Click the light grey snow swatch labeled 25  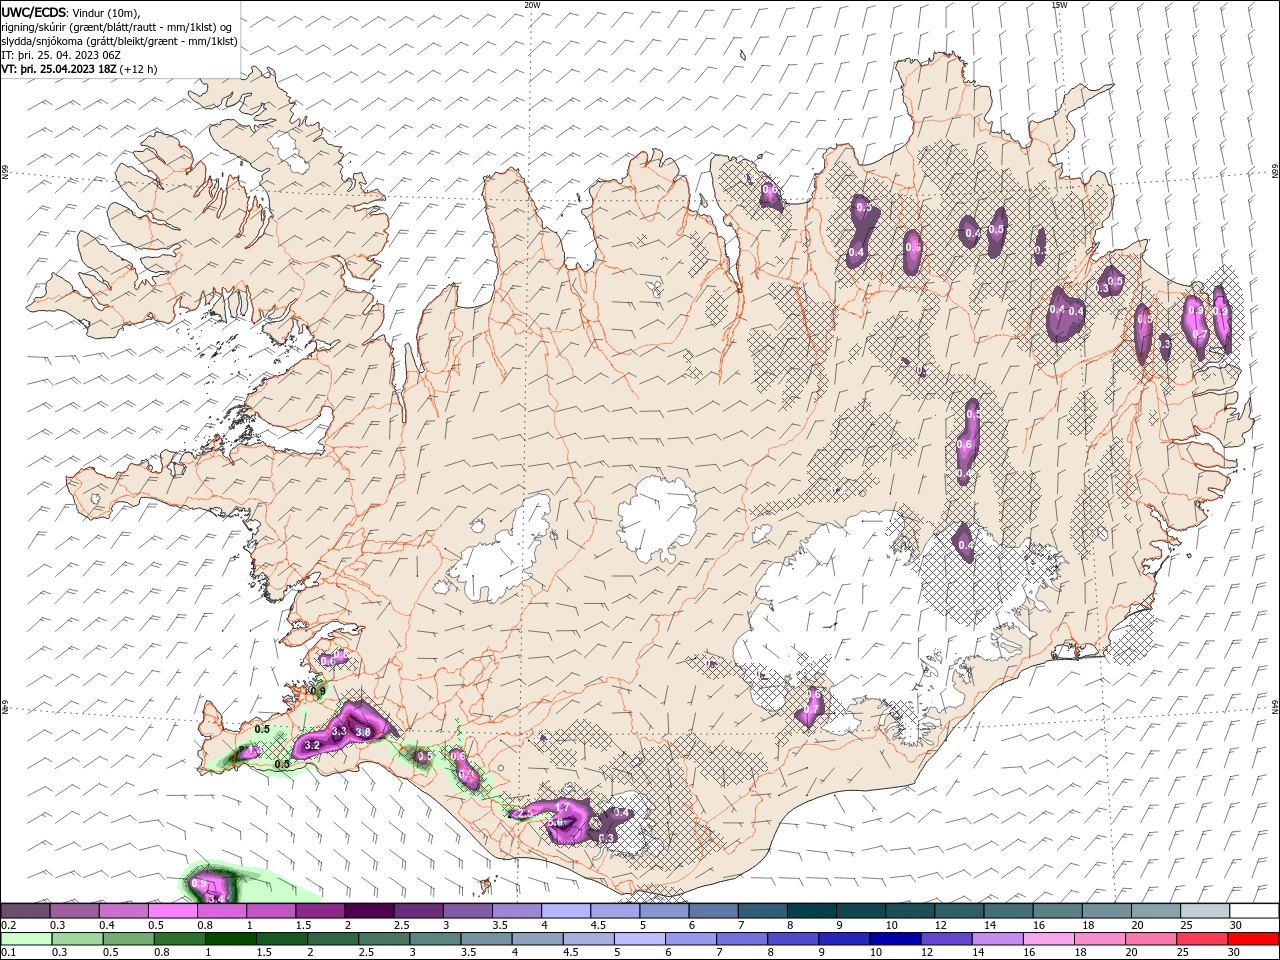click(x=1205, y=911)
